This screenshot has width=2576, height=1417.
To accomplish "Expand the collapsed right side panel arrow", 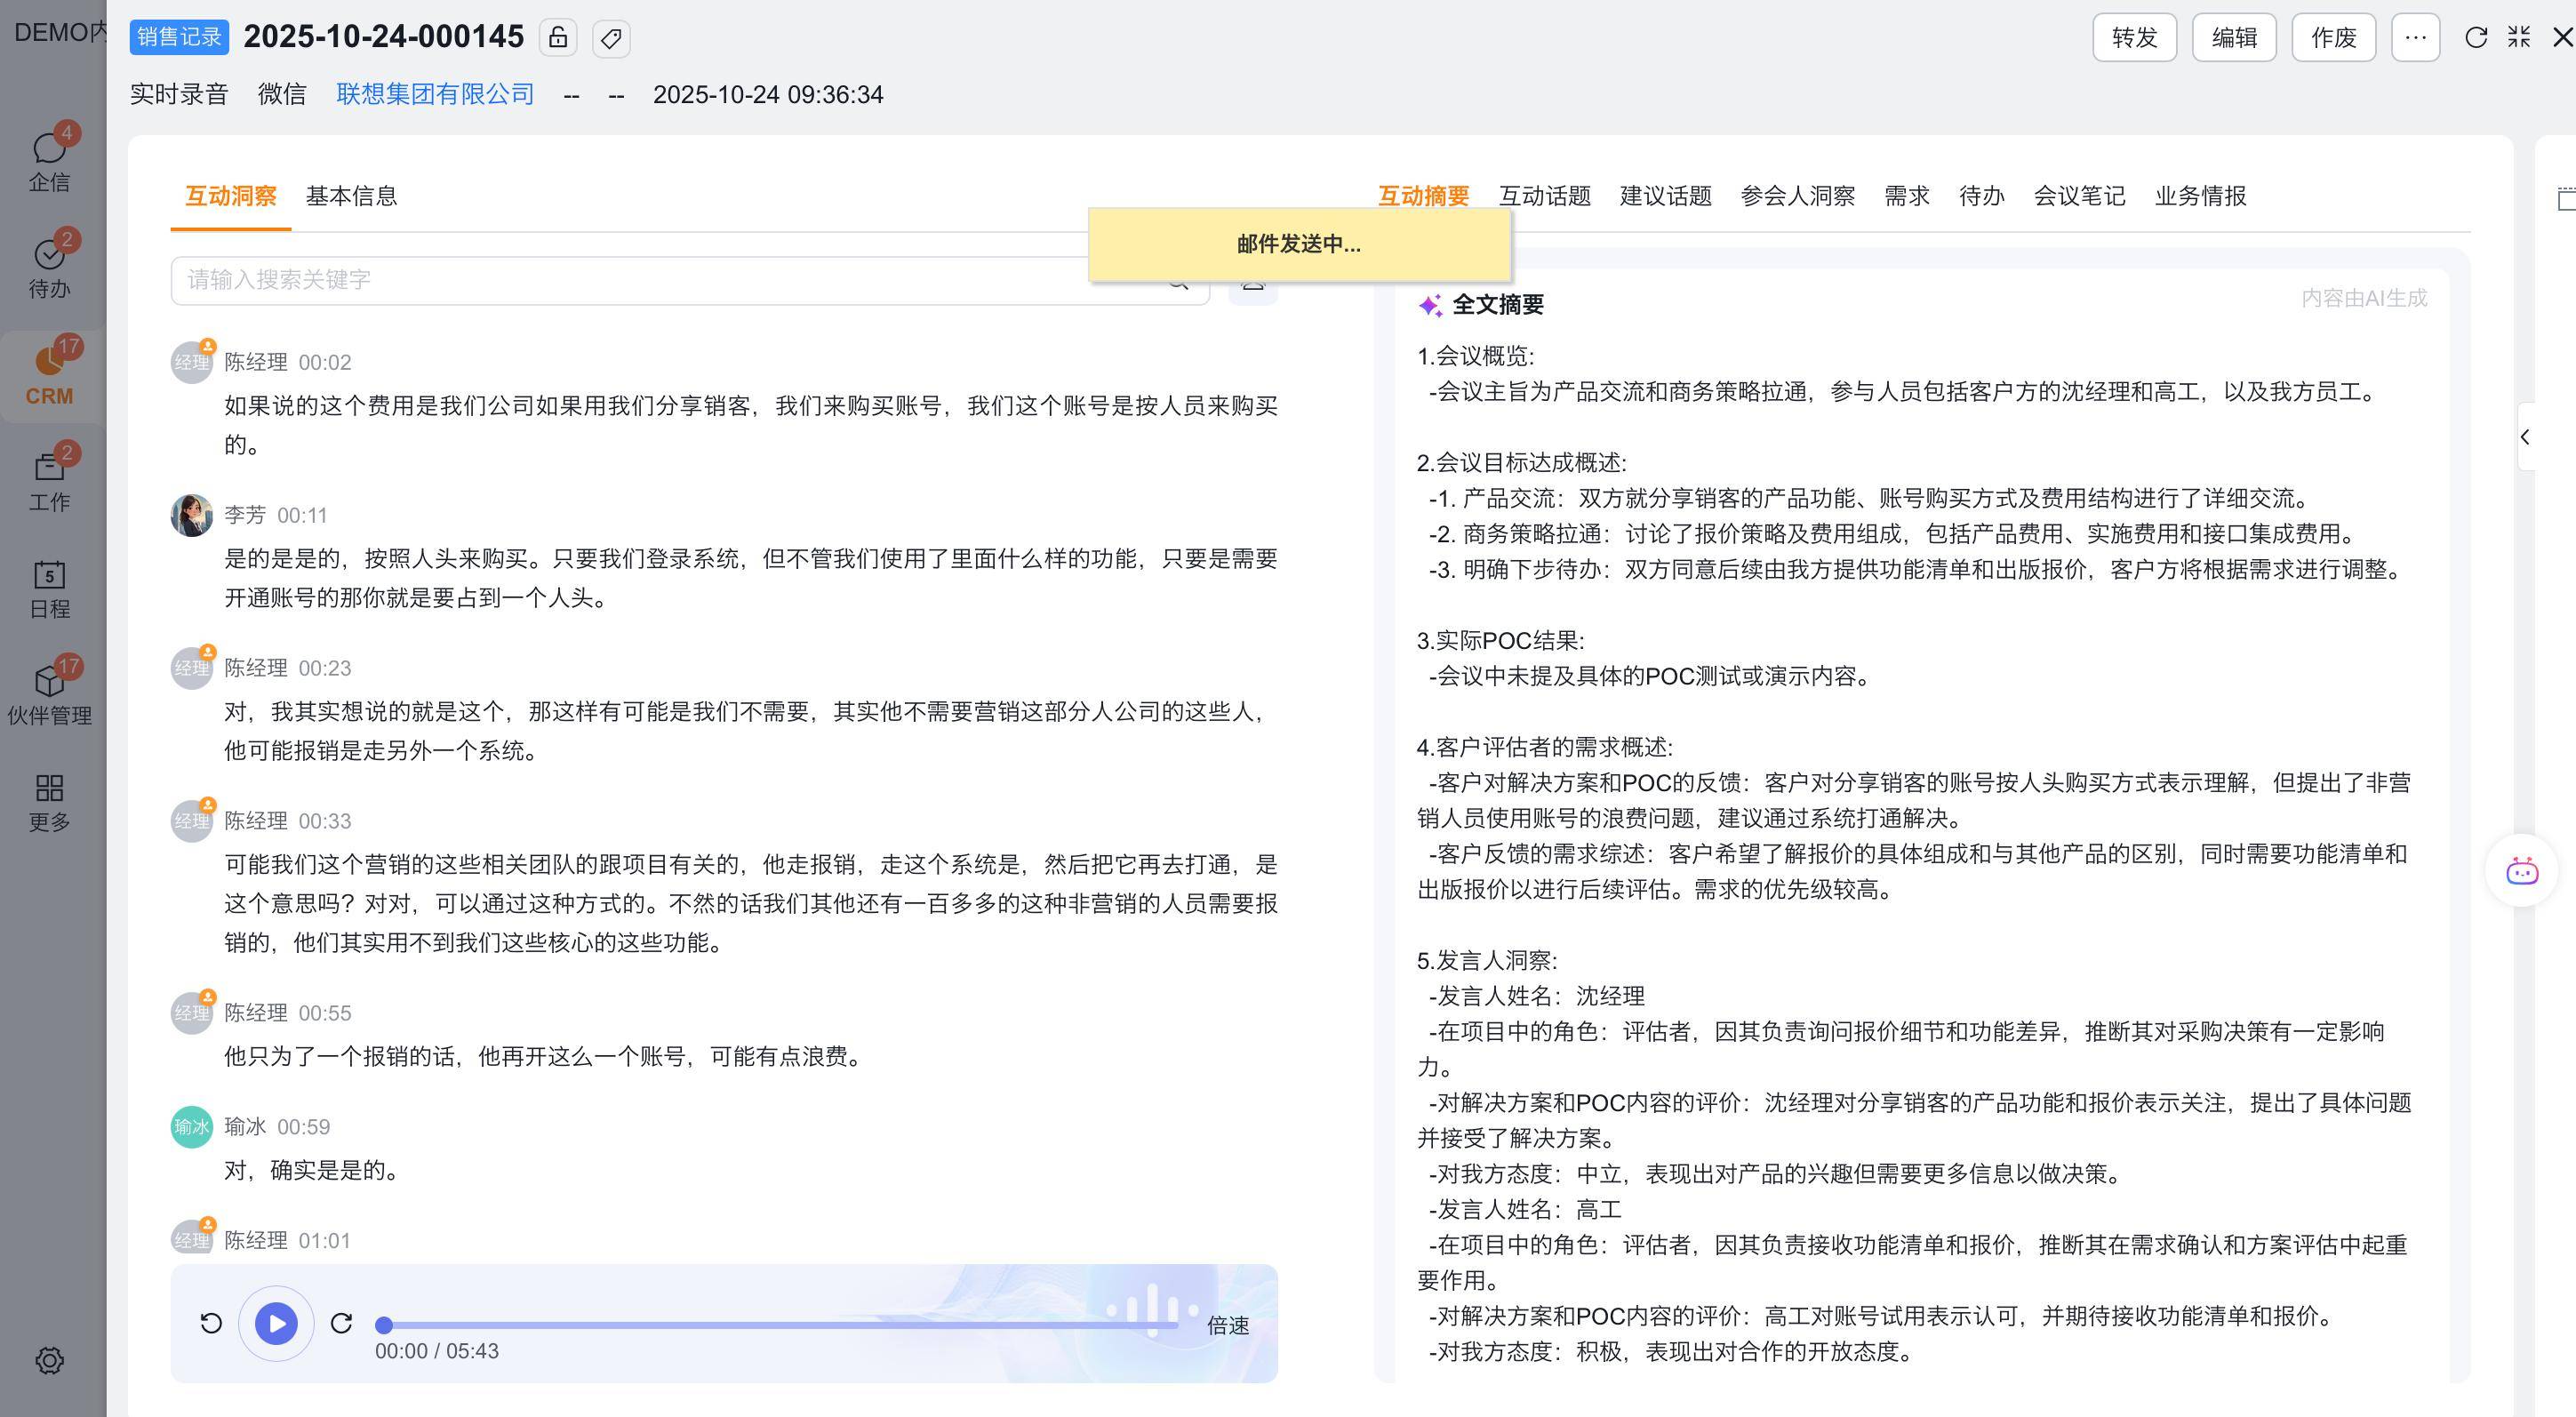I will 2526,437.
